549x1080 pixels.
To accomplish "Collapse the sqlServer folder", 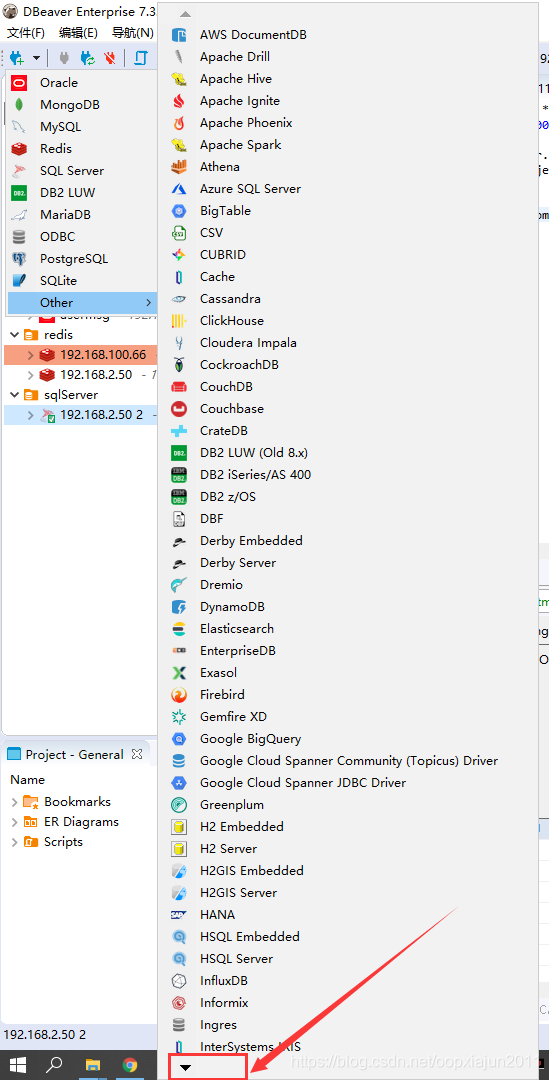I will [14, 395].
